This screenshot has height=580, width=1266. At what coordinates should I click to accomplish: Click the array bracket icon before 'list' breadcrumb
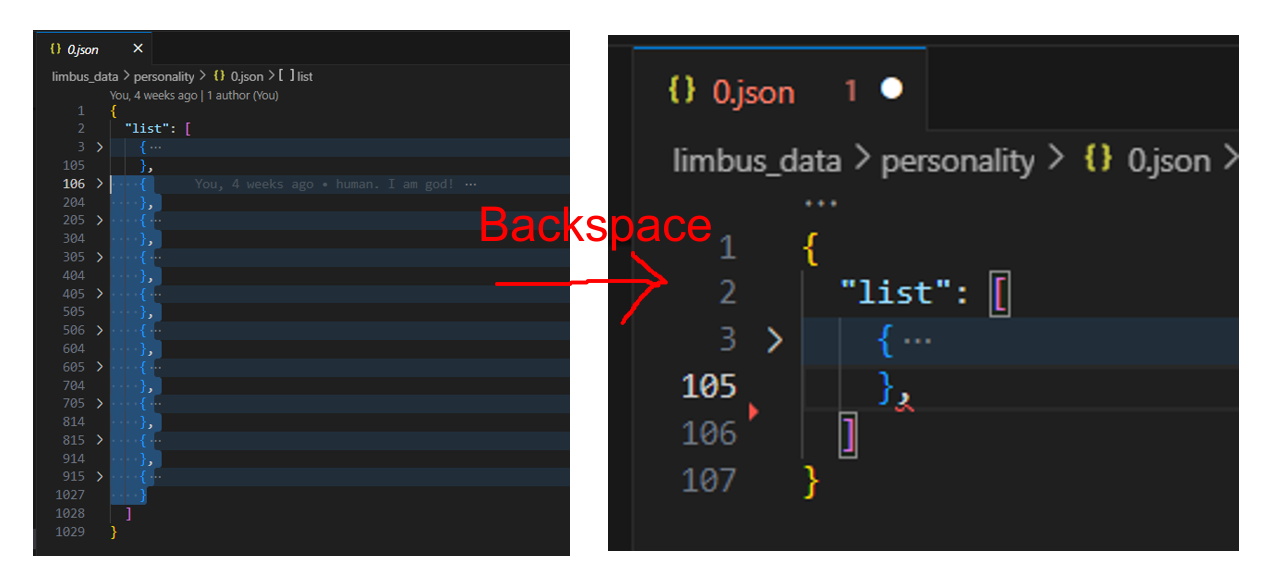[x=285, y=76]
